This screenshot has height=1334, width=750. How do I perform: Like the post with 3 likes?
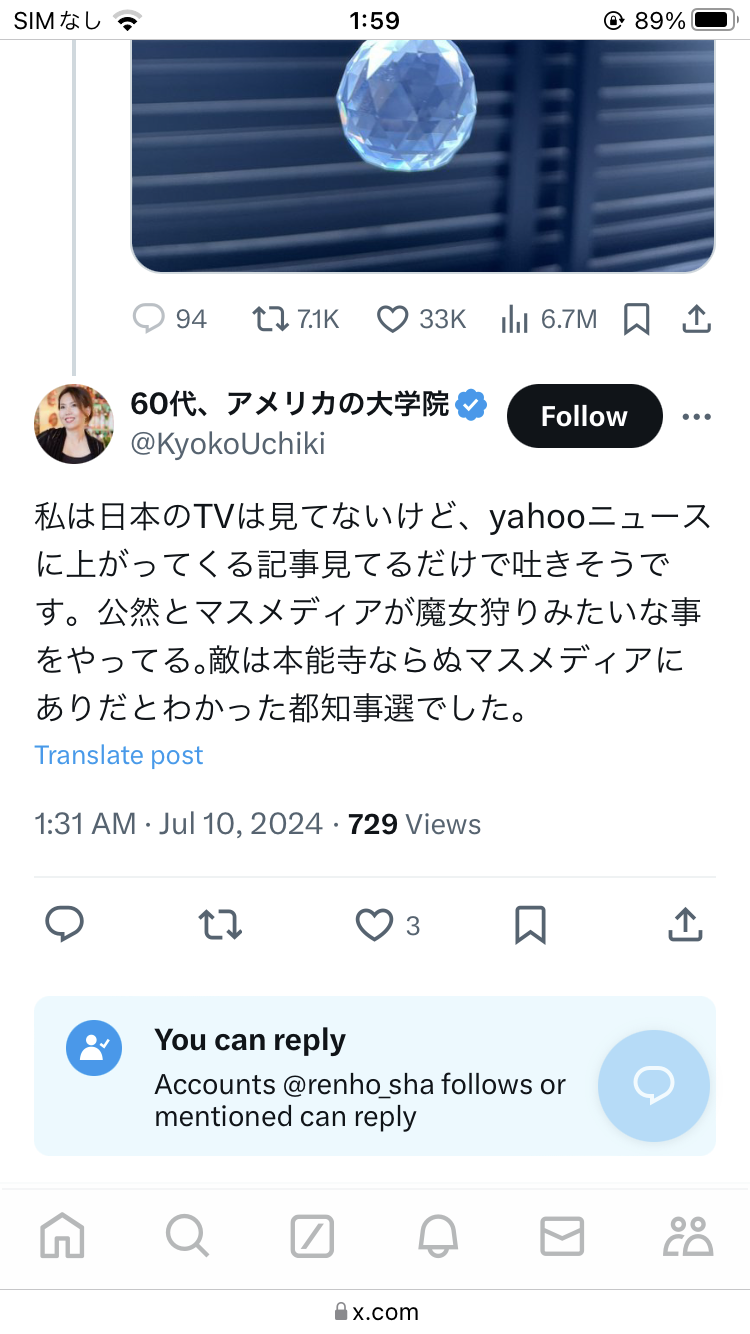tap(375, 926)
